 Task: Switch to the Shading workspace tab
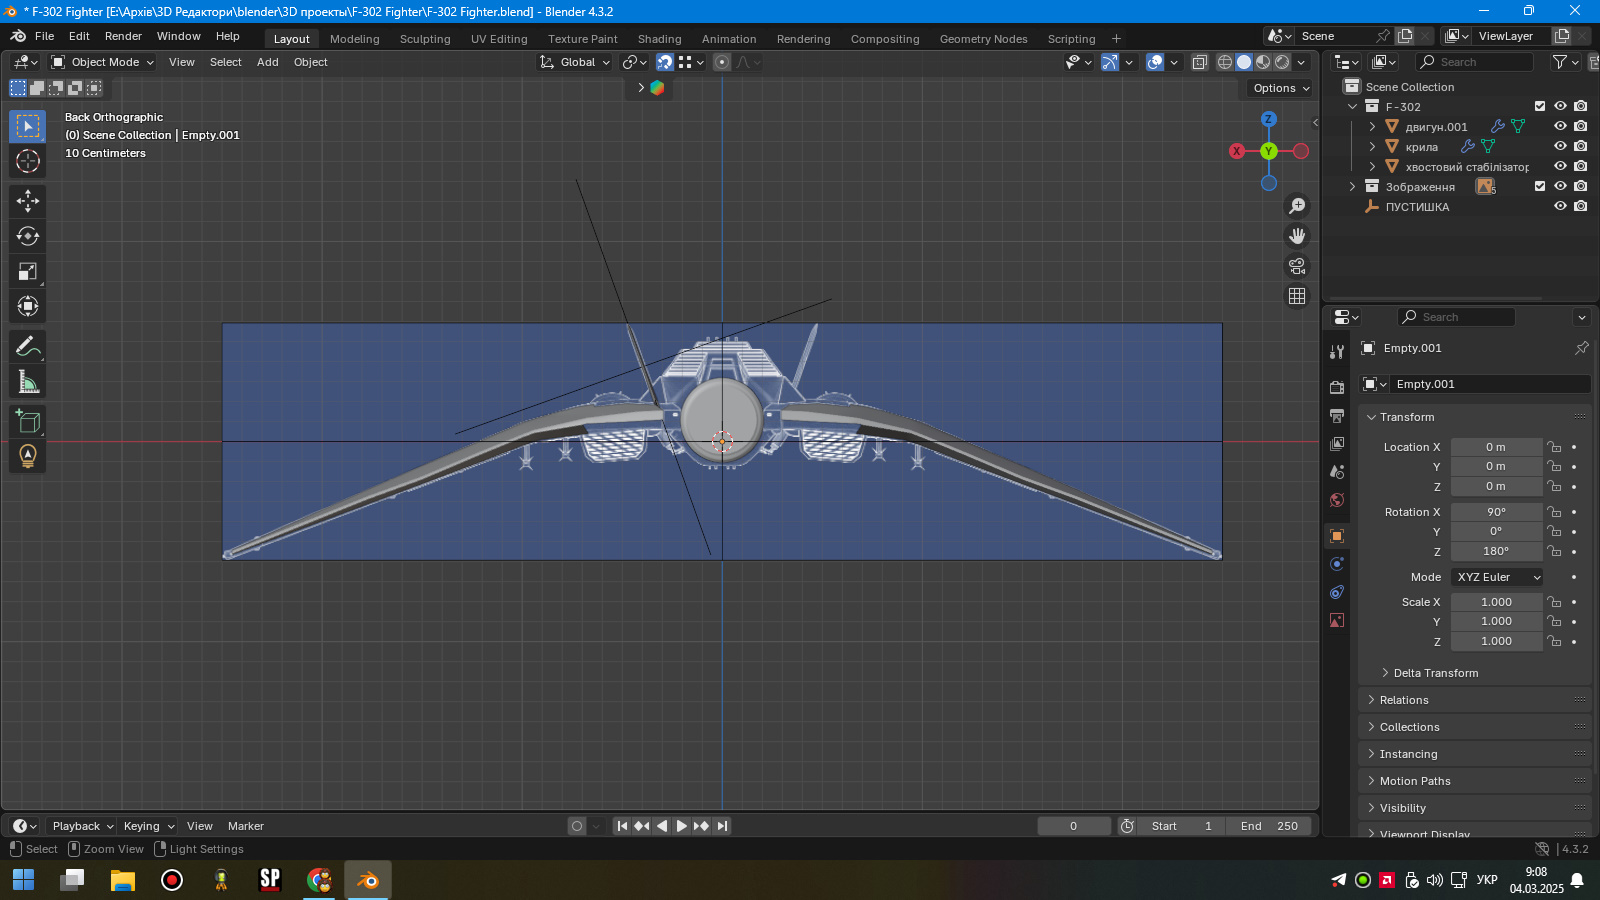(x=660, y=39)
